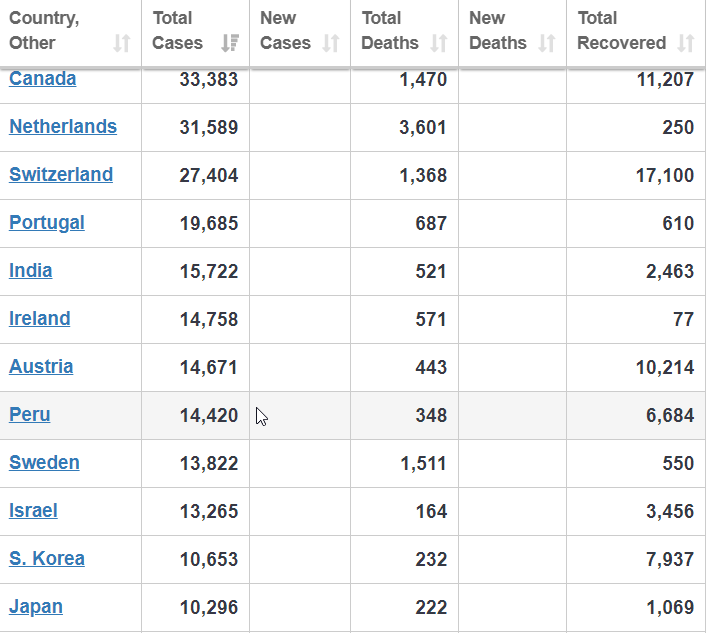Open the Austria link
This screenshot has width=706, height=633.
point(41,367)
